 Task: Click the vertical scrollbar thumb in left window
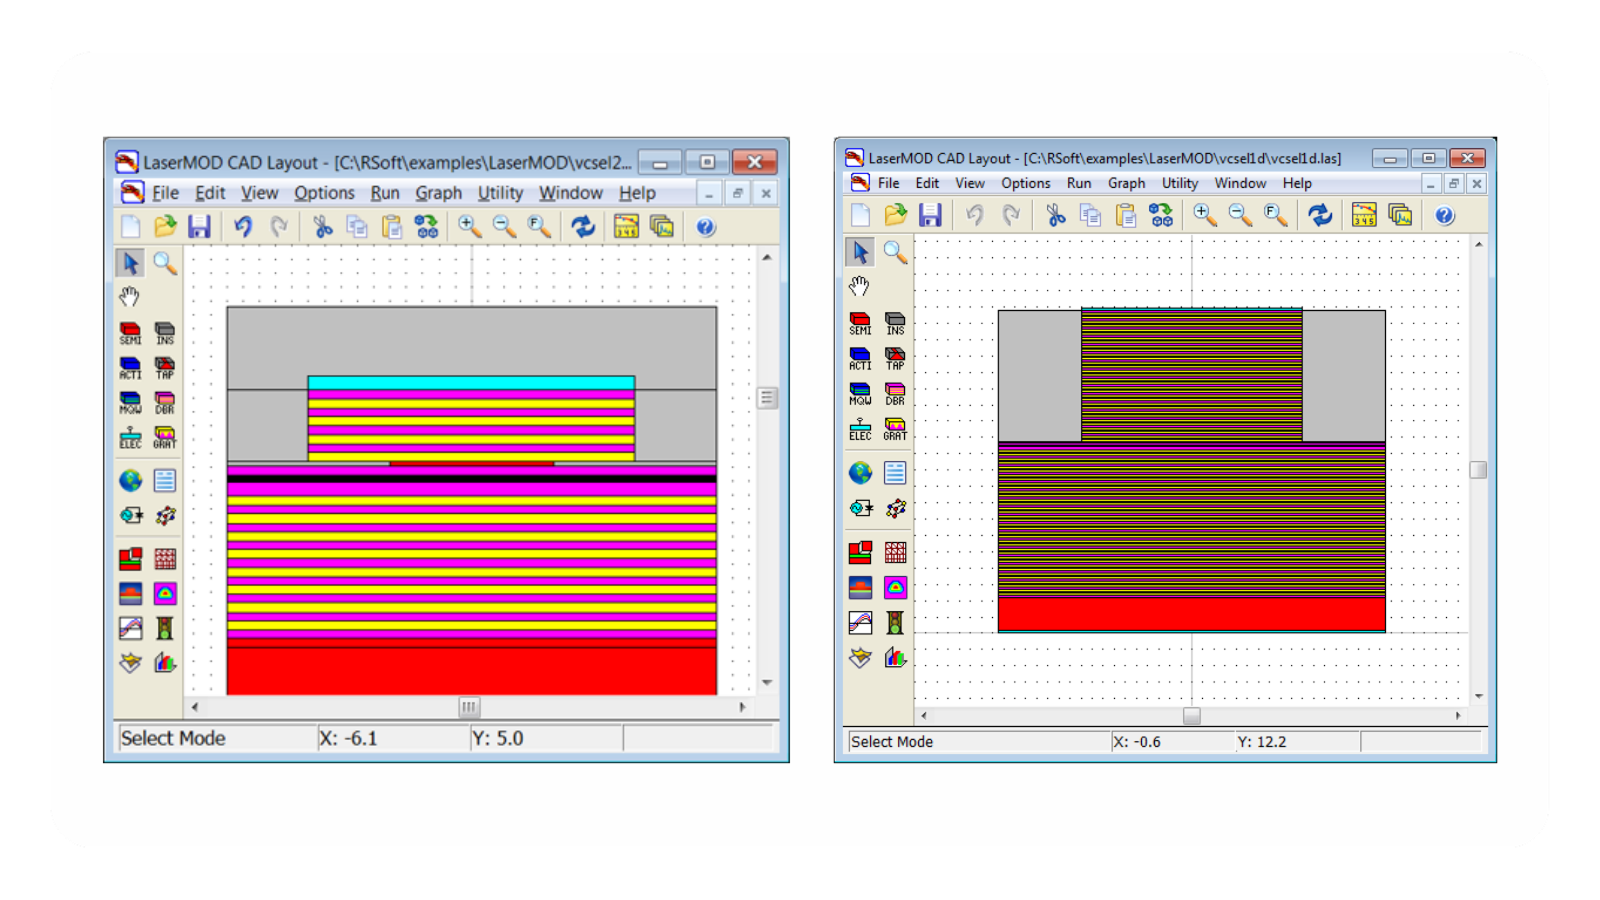point(767,398)
